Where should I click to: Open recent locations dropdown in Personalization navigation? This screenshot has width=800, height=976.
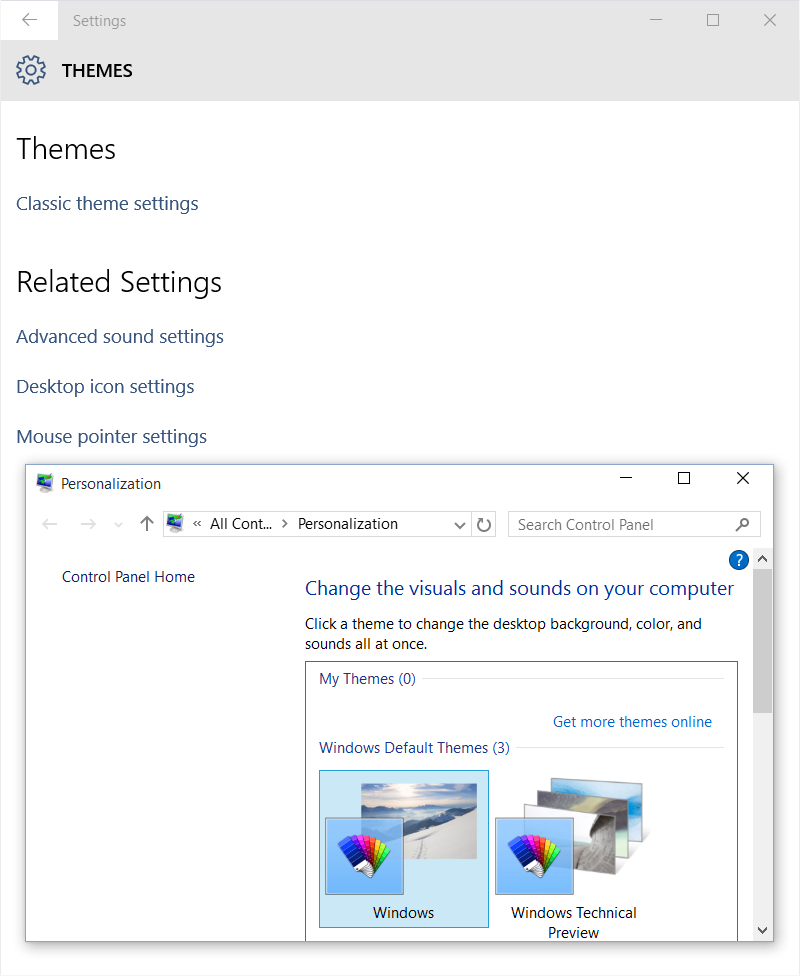point(118,525)
